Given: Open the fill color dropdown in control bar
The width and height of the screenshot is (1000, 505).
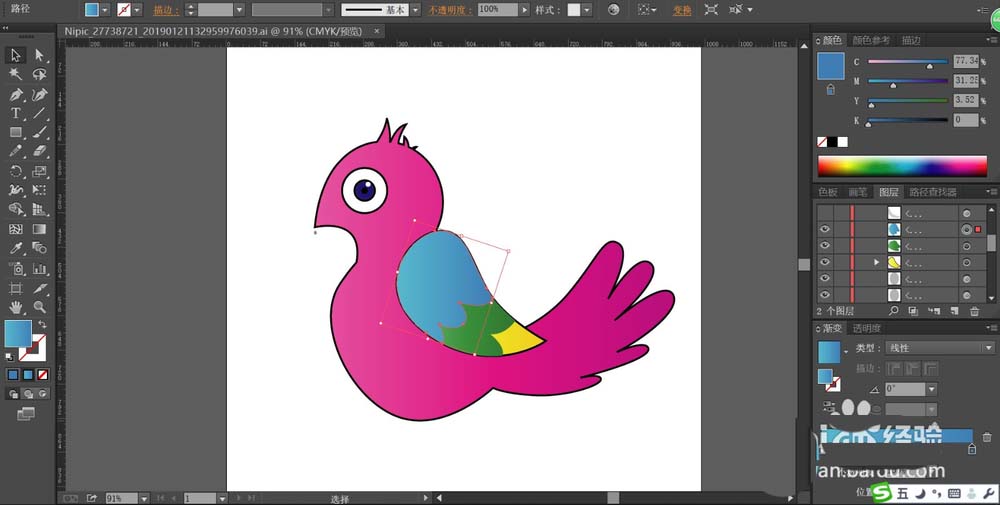Looking at the screenshot, I should [x=105, y=10].
